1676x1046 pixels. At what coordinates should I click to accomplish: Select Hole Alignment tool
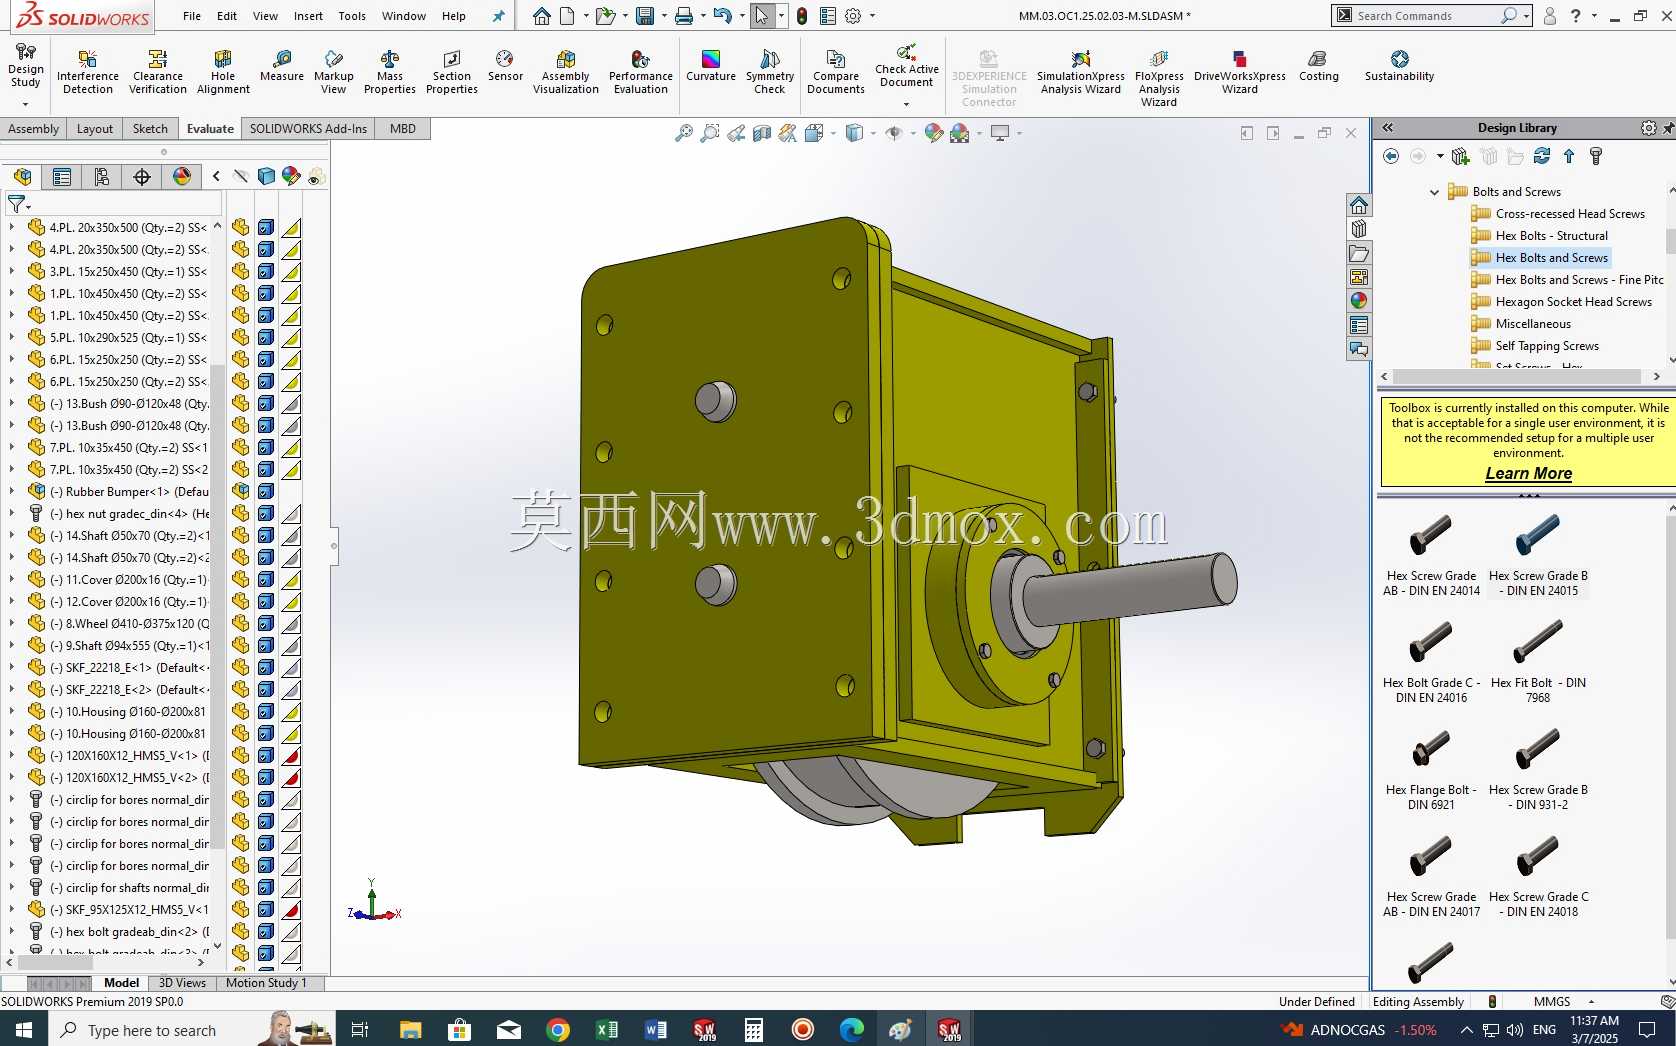(x=223, y=72)
